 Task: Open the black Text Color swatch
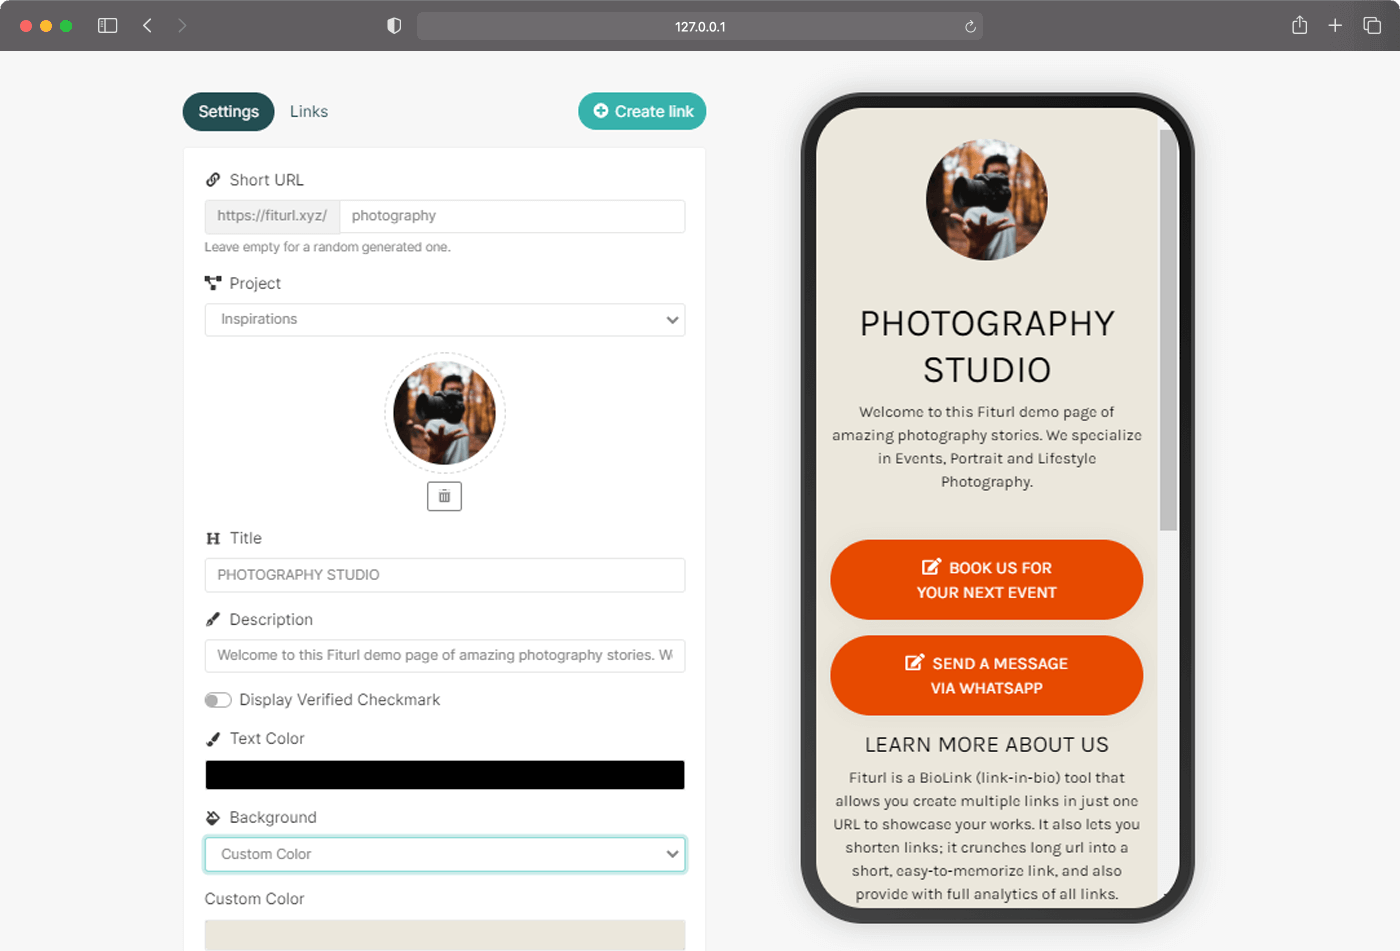pyautogui.click(x=445, y=775)
